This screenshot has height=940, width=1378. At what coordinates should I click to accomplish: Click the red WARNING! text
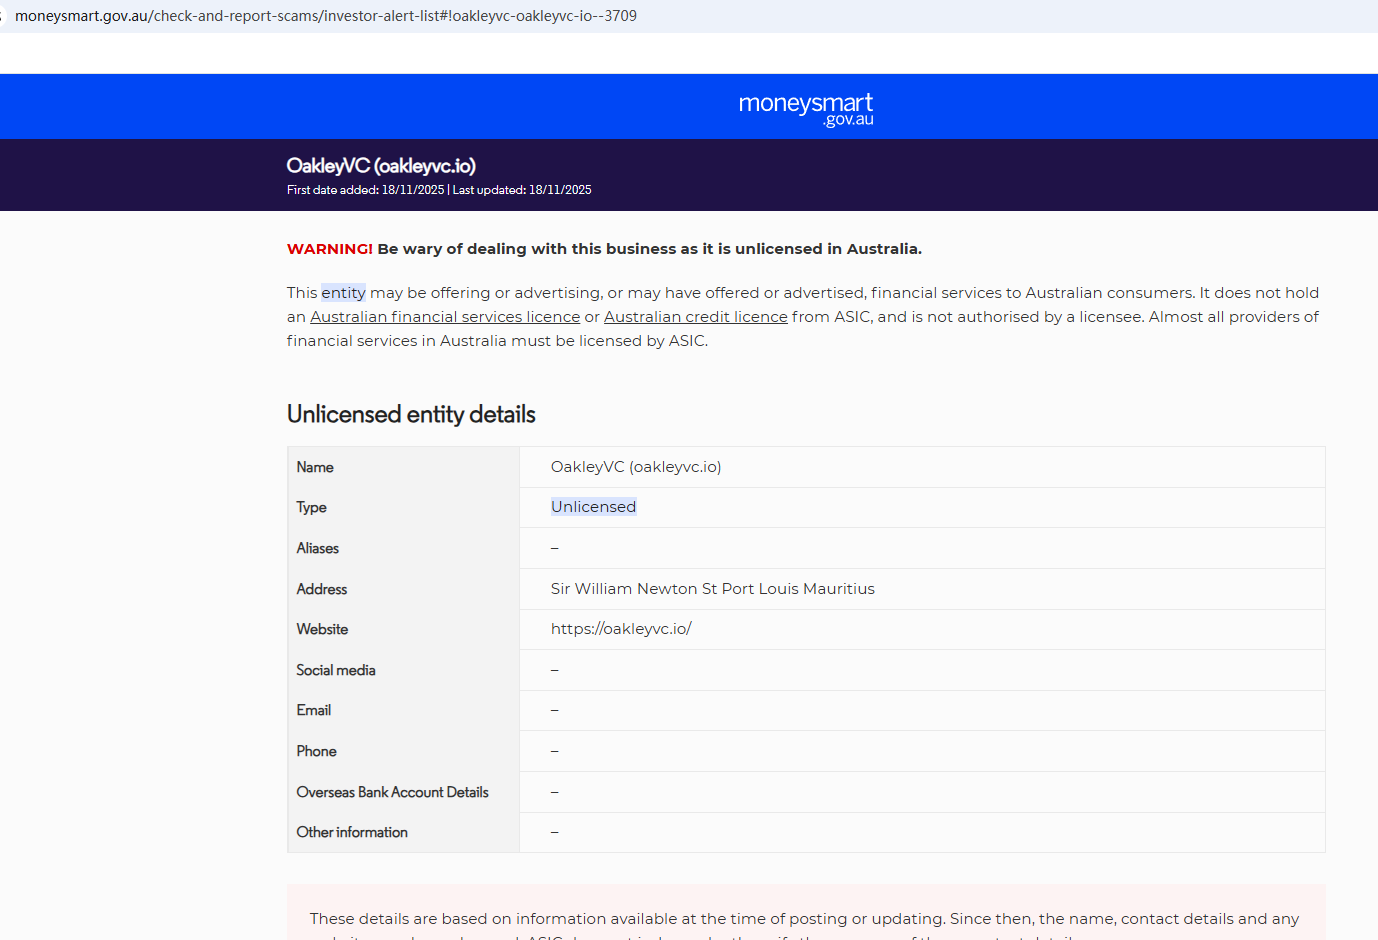(x=329, y=249)
